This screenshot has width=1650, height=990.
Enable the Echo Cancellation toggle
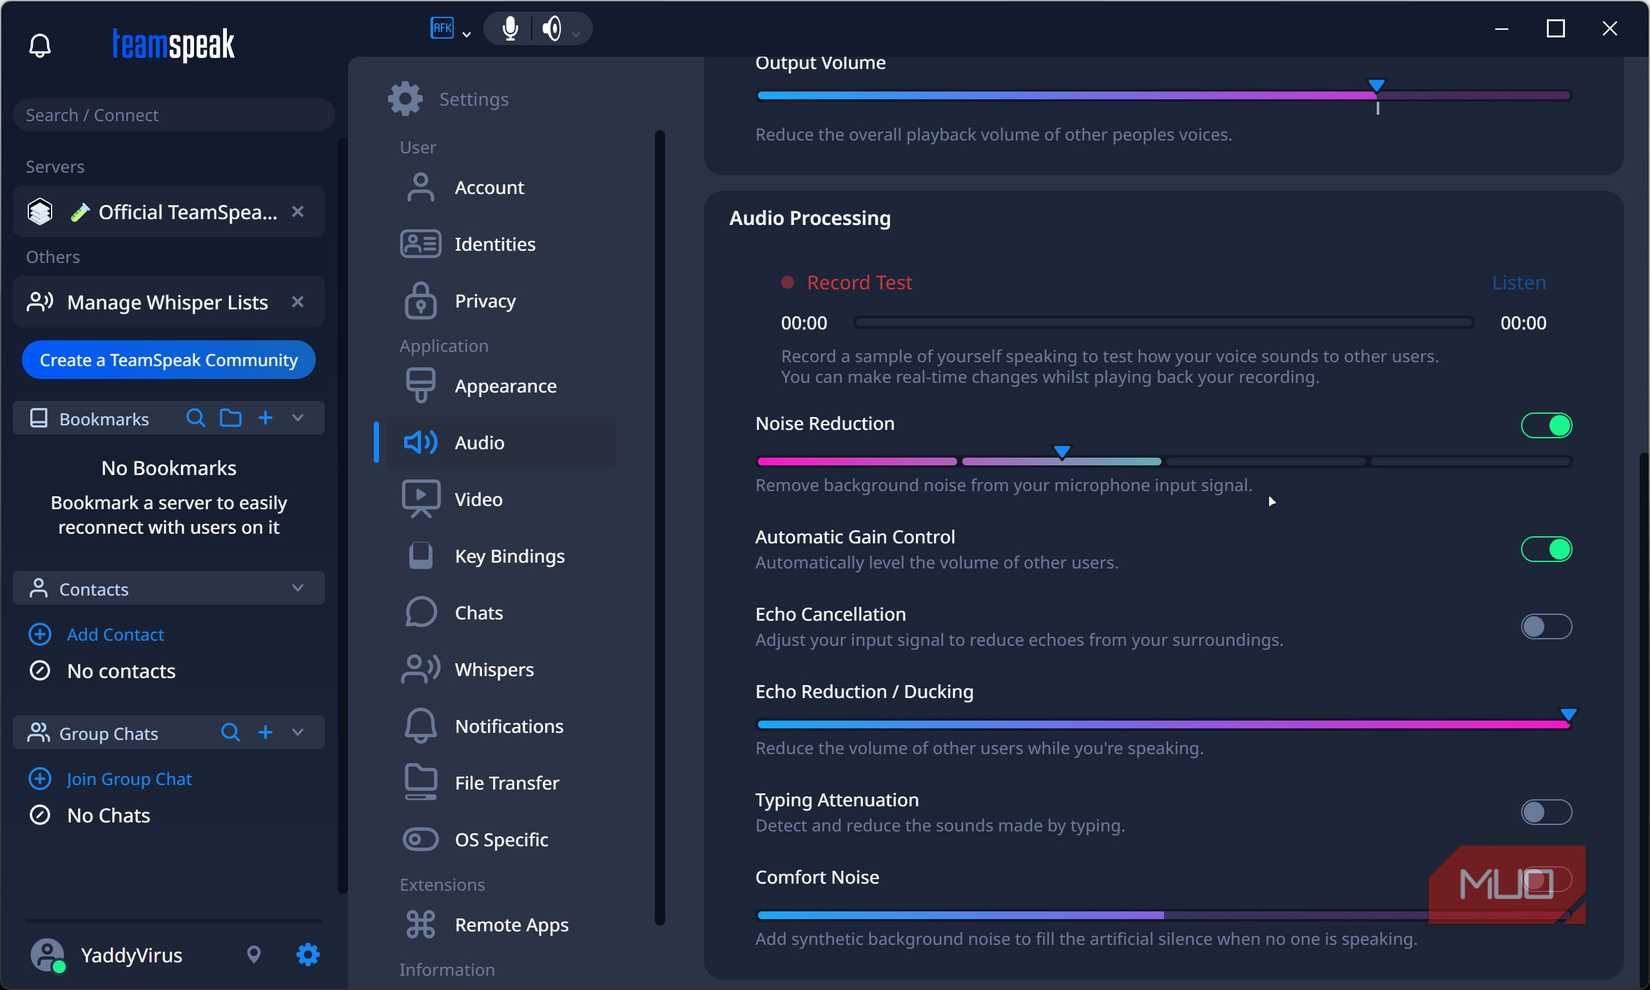[1546, 627]
